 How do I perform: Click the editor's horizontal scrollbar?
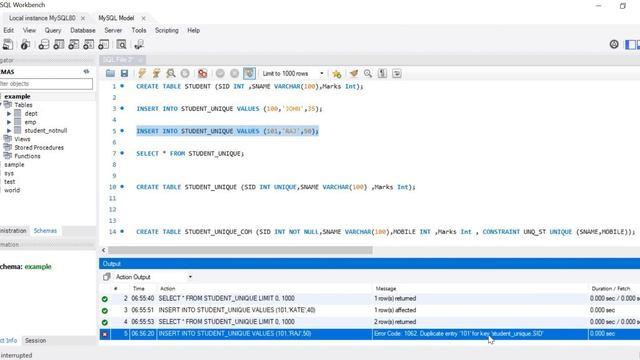[x=240, y=250]
